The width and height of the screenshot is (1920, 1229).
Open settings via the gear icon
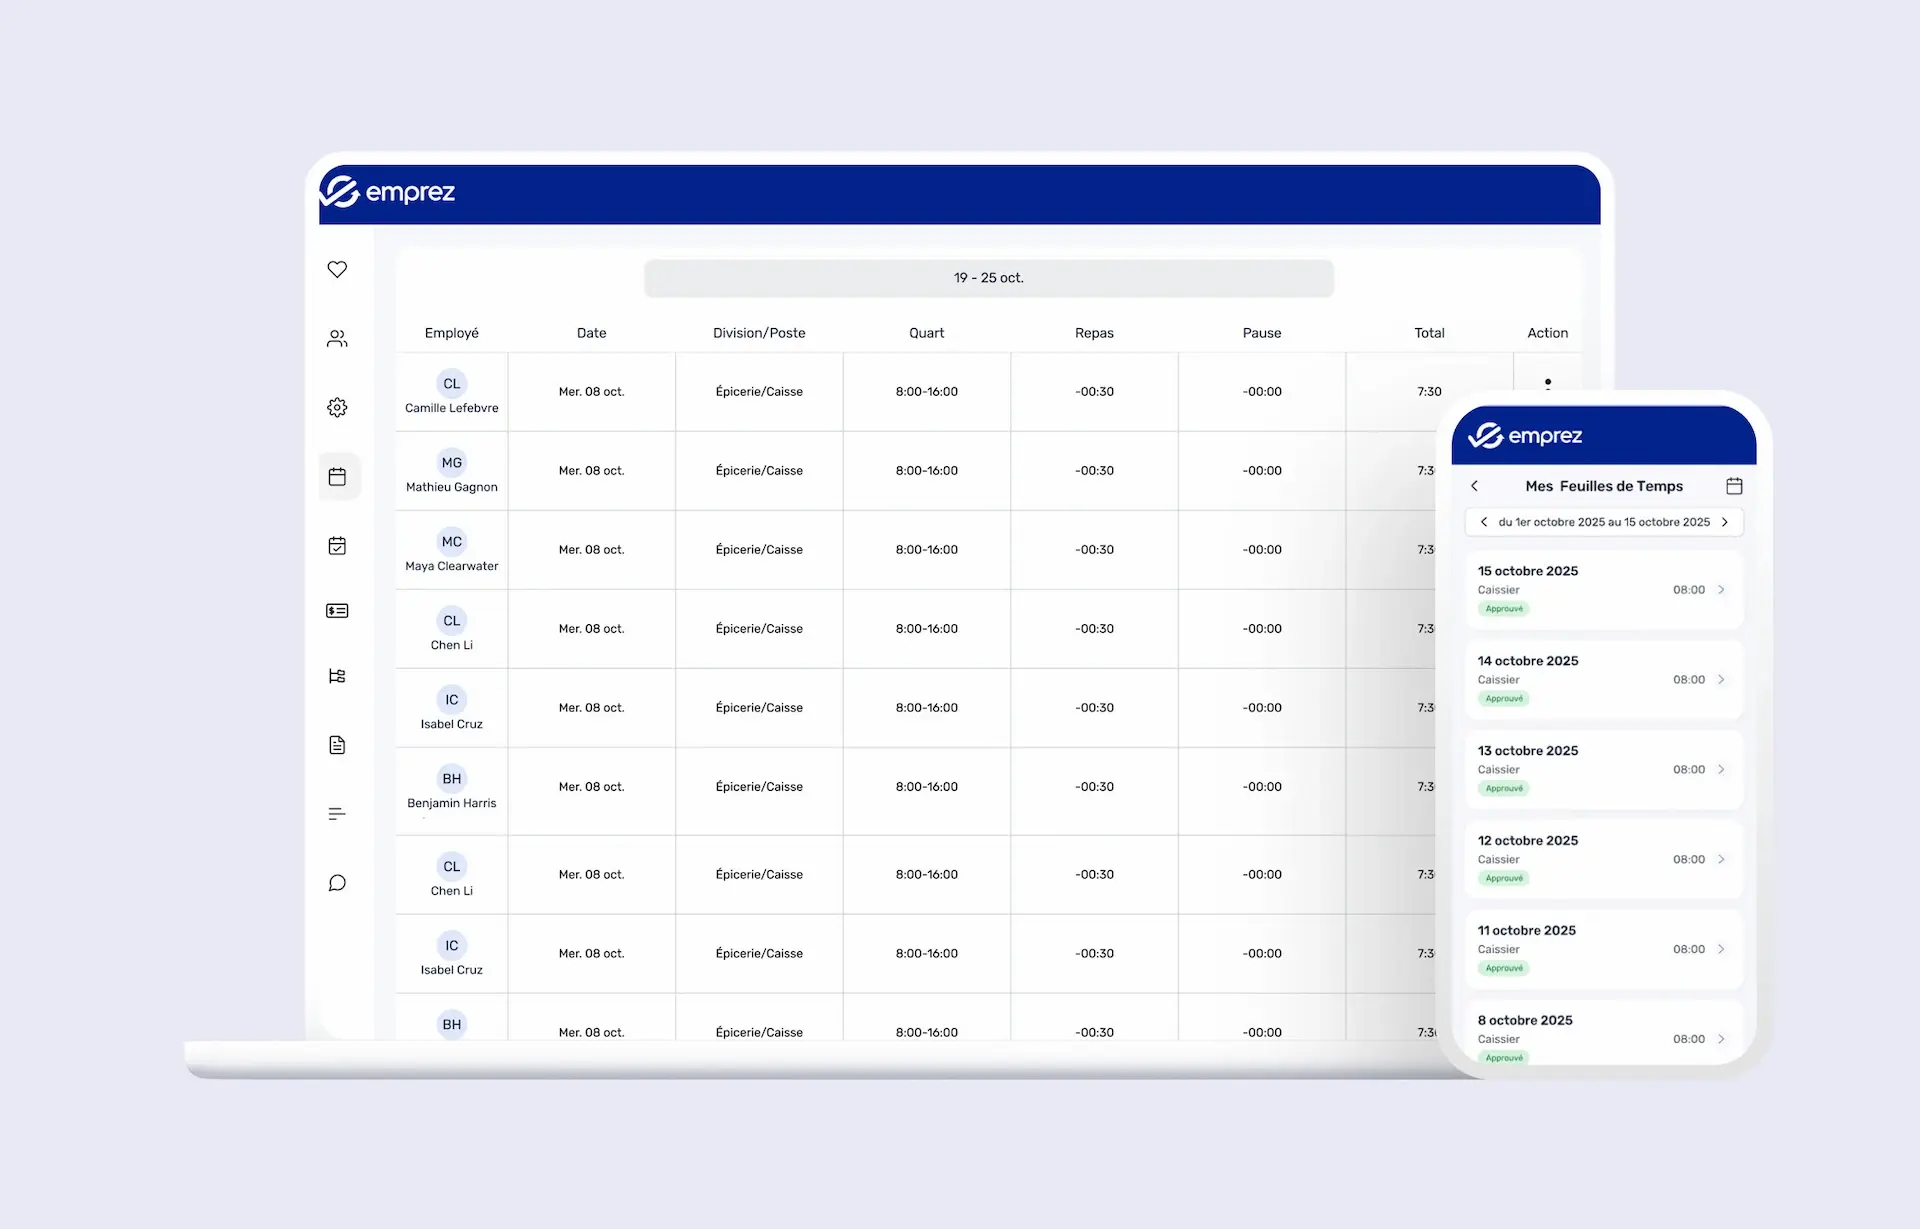[337, 407]
